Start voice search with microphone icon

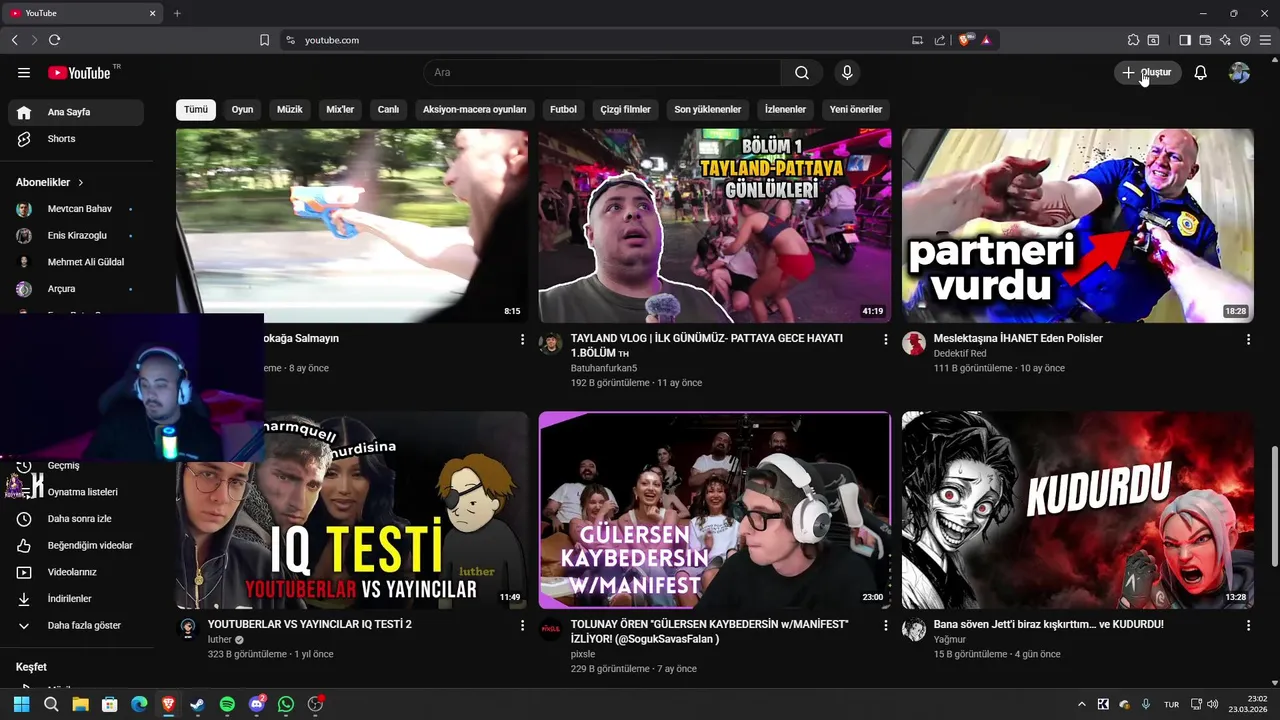(847, 72)
